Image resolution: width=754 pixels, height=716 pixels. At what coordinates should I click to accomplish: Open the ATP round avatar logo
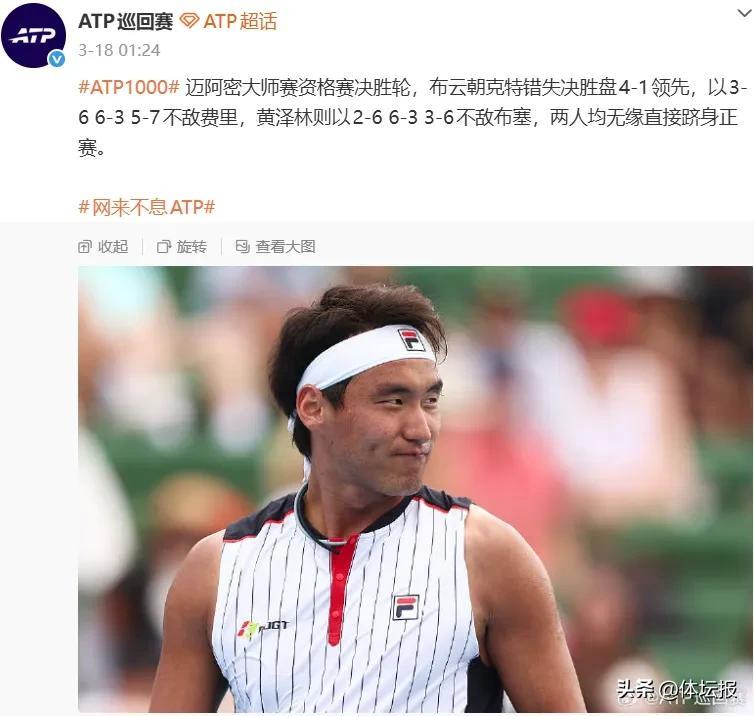33,35
